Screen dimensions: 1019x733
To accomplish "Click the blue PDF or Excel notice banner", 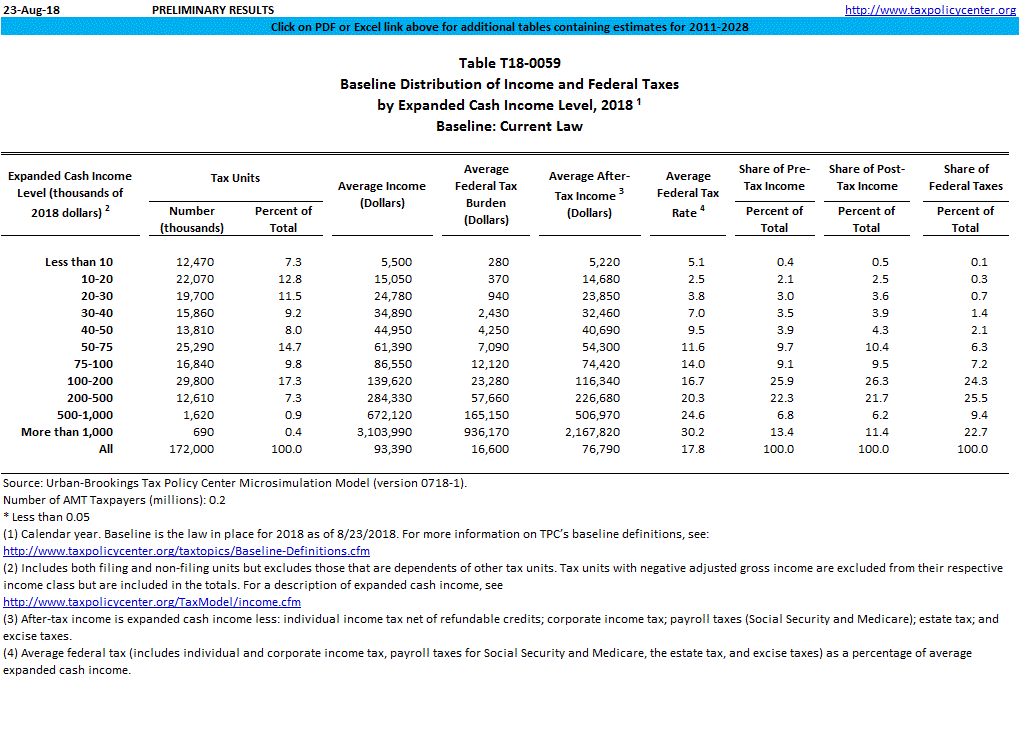I will 509,27.
